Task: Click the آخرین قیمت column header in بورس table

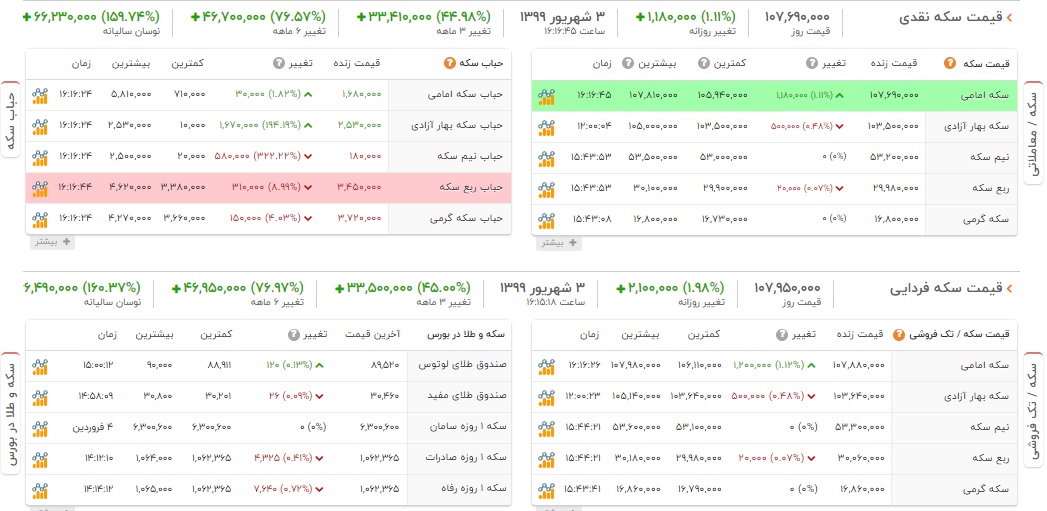Action: click(x=373, y=334)
